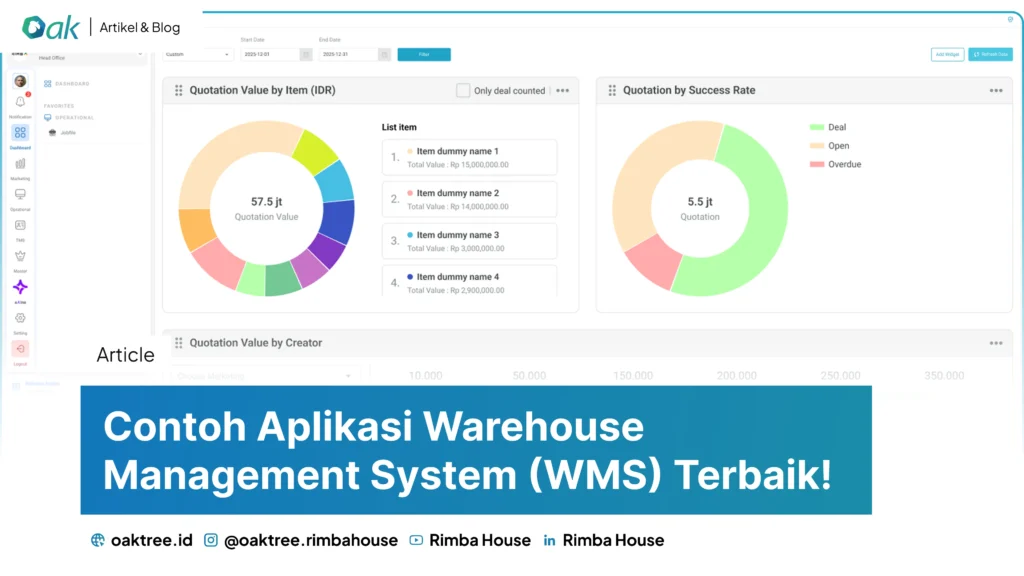Open the Master crown sidebar icon
The image size is (1024, 576).
tap(20, 256)
